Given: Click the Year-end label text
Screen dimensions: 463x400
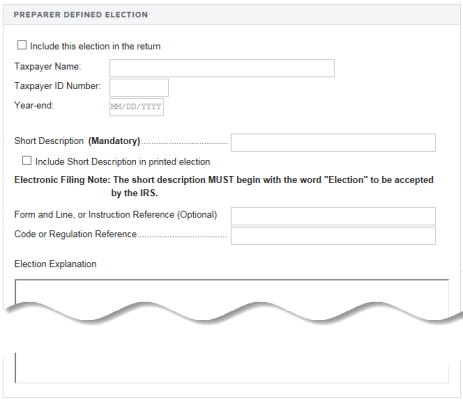Looking at the screenshot, I should tap(34, 105).
